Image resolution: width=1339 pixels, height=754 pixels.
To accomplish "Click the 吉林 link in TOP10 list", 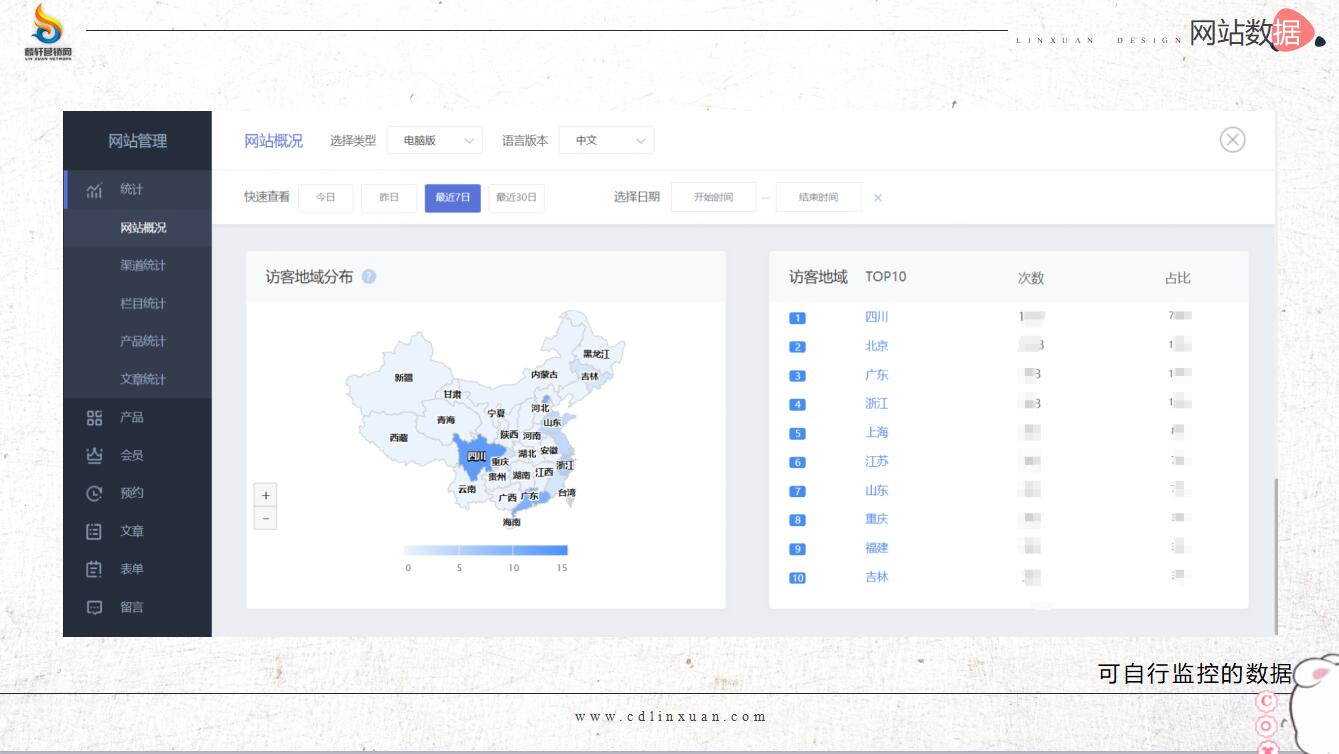I will click(877, 577).
